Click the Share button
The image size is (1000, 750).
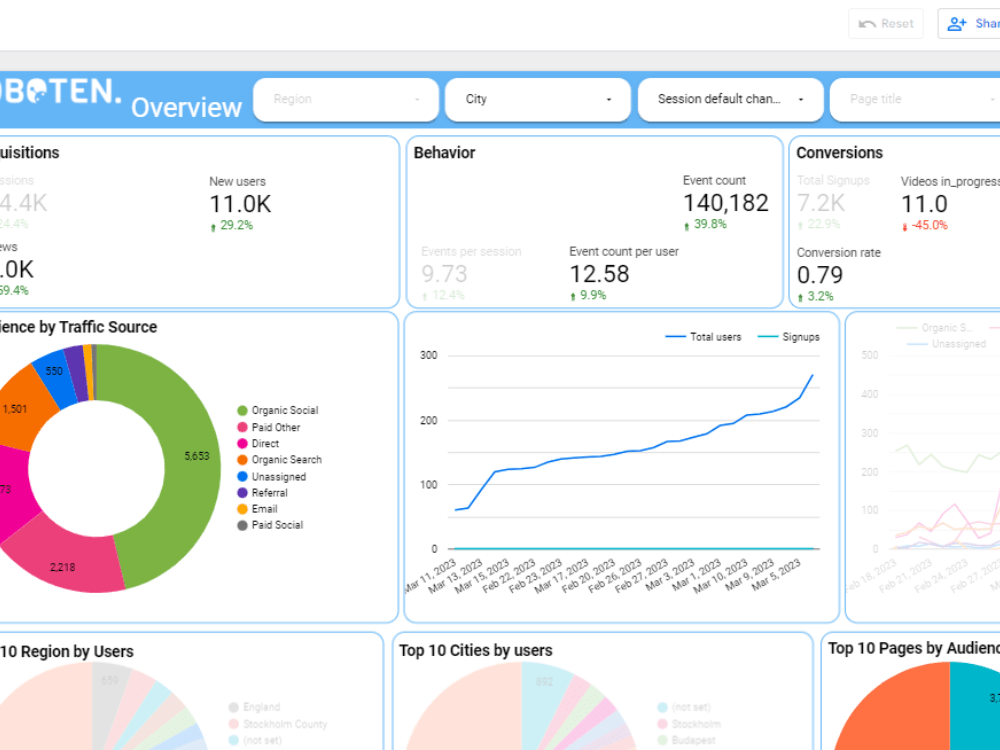(969, 24)
